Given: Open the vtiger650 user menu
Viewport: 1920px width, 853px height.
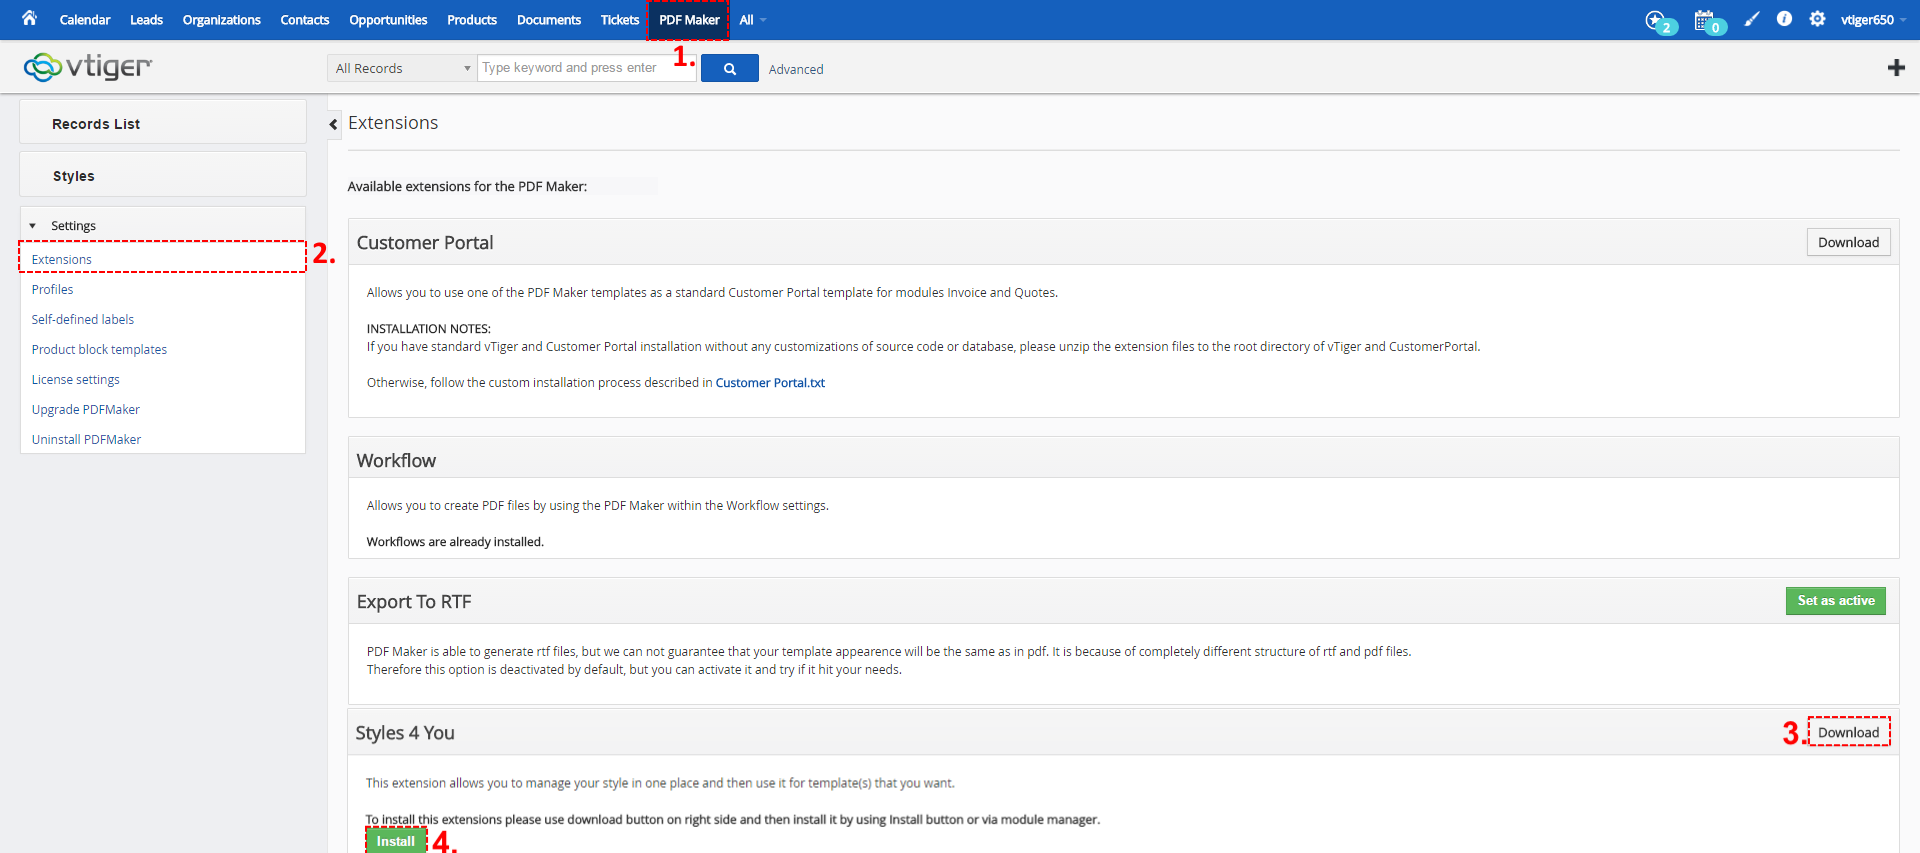Looking at the screenshot, I should pos(1873,20).
